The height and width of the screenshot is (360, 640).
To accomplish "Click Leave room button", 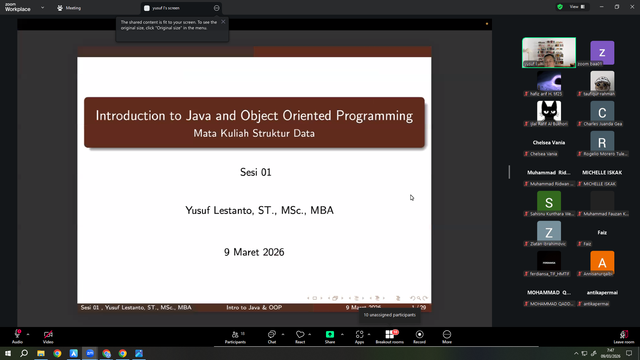I will [x=624, y=336].
